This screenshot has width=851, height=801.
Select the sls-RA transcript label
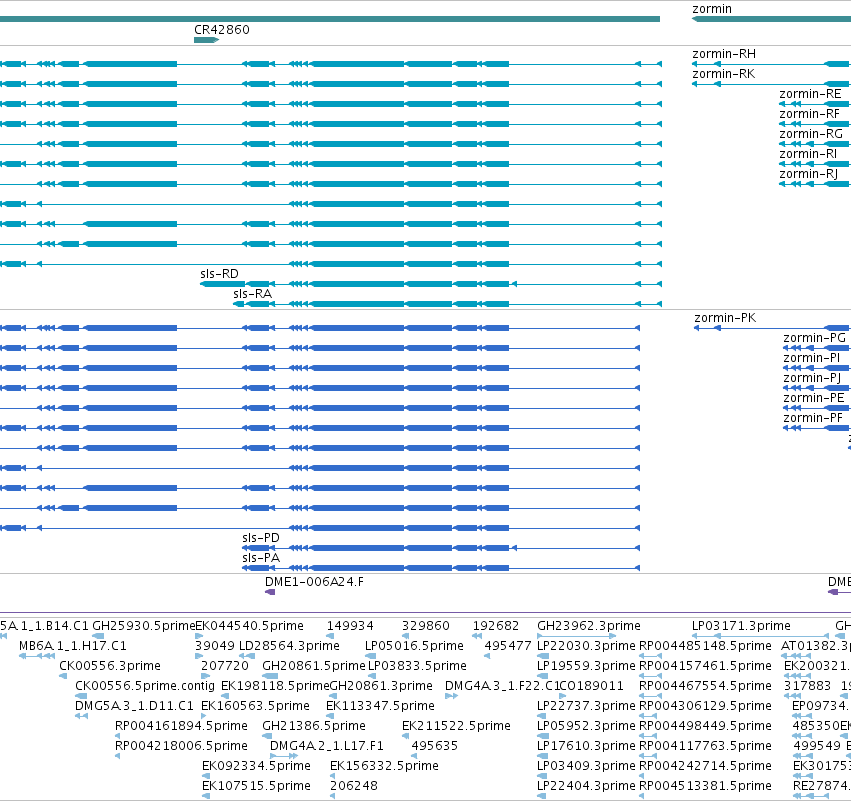(x=252, y=294)
